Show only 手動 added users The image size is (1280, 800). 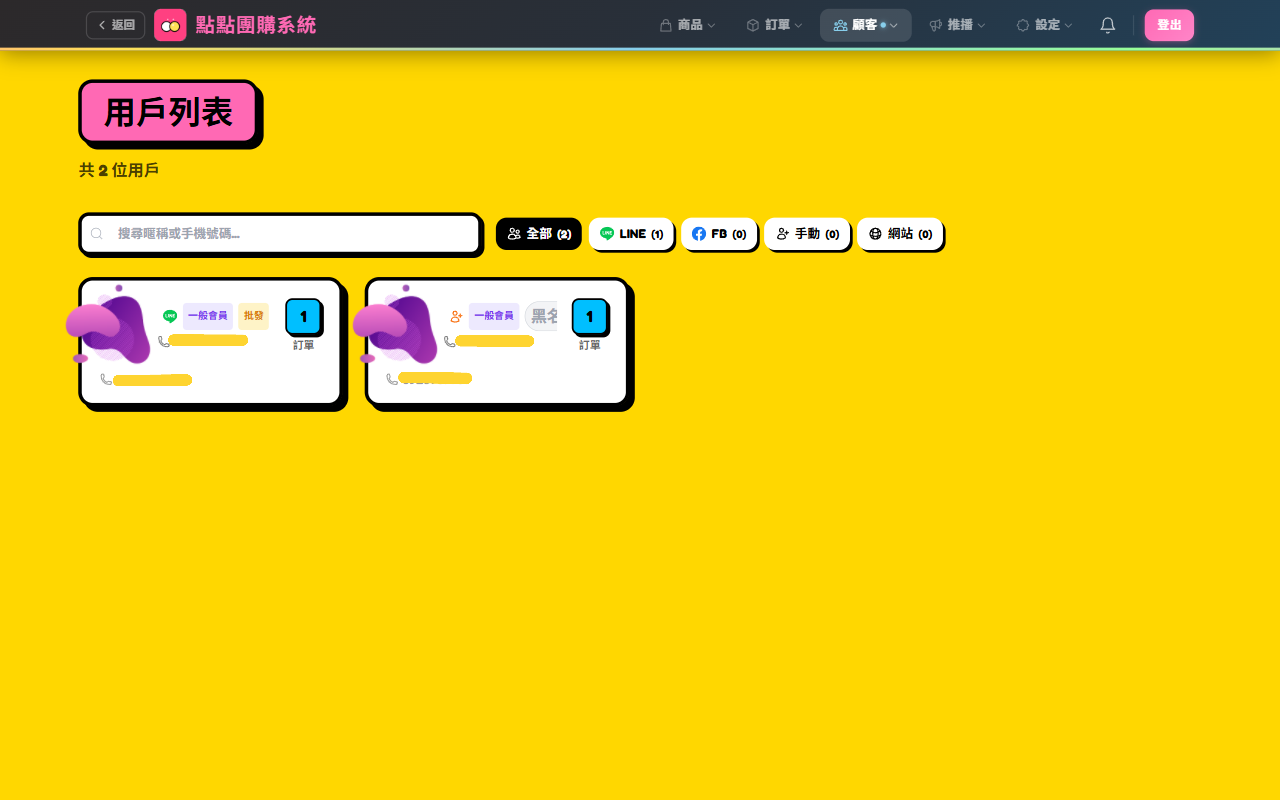click(x=807, y=234)
